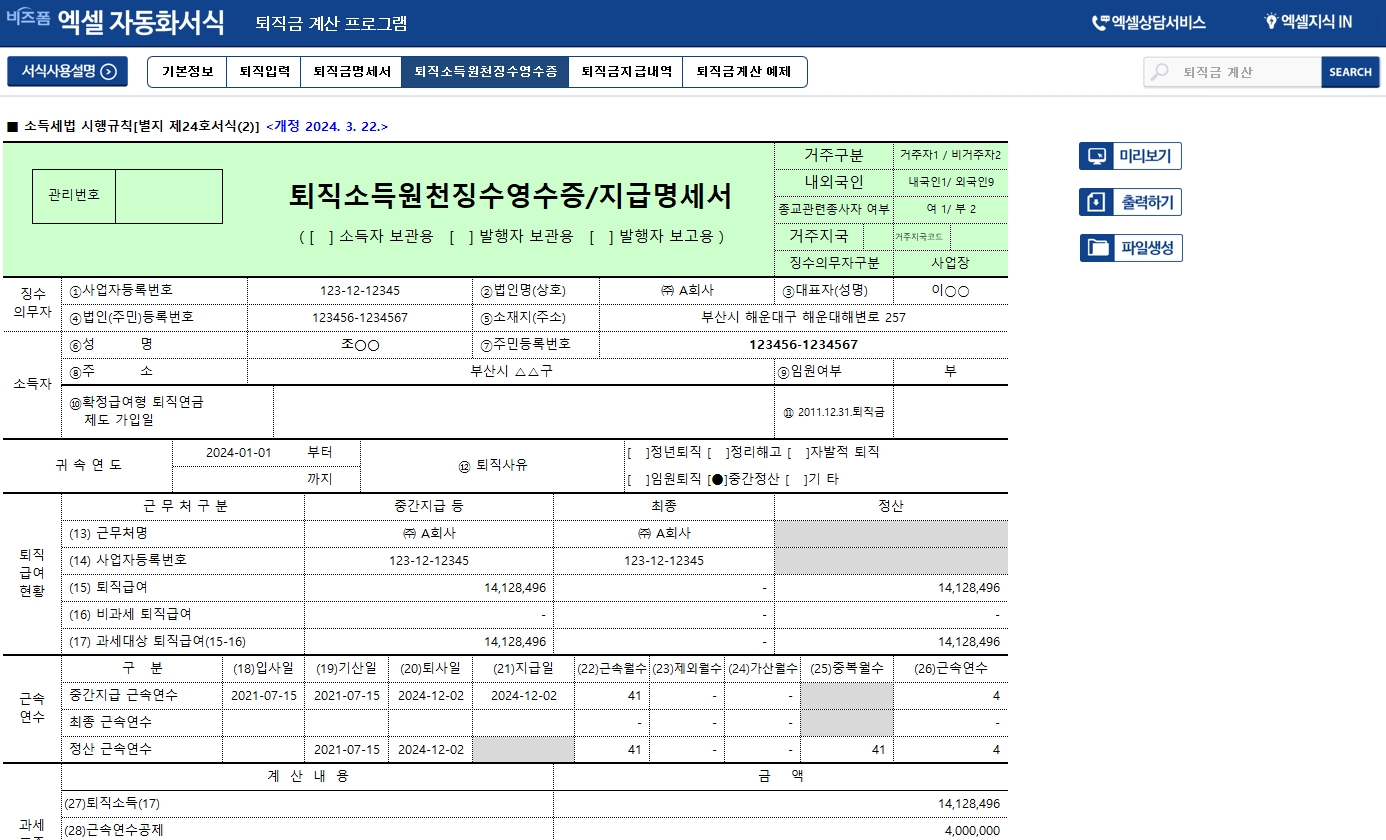Click the 미리보기 preview button label
Viewport: 1386px width, 840px height.
pos(1145,157)
